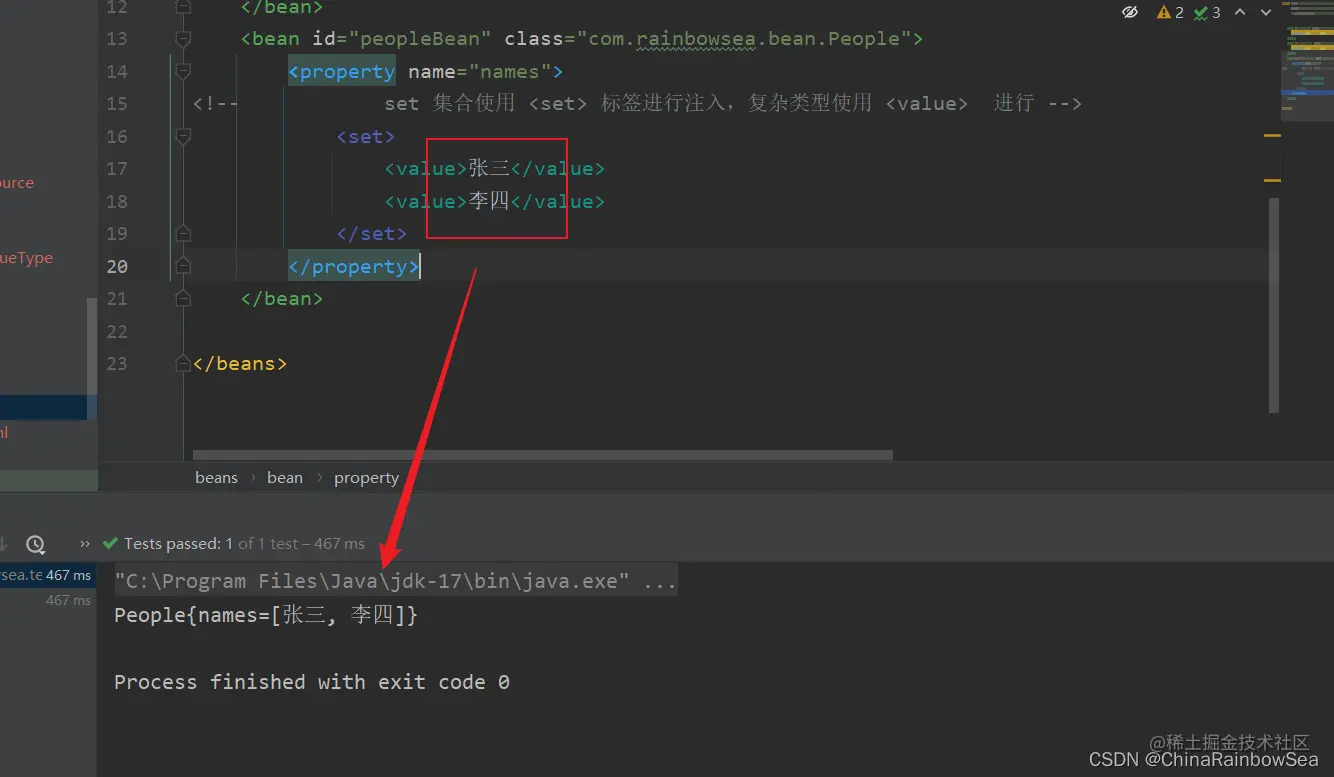
Task: Select the sea.te 467 ms test row
Action: pyautogui.click(x=48, y=575)
